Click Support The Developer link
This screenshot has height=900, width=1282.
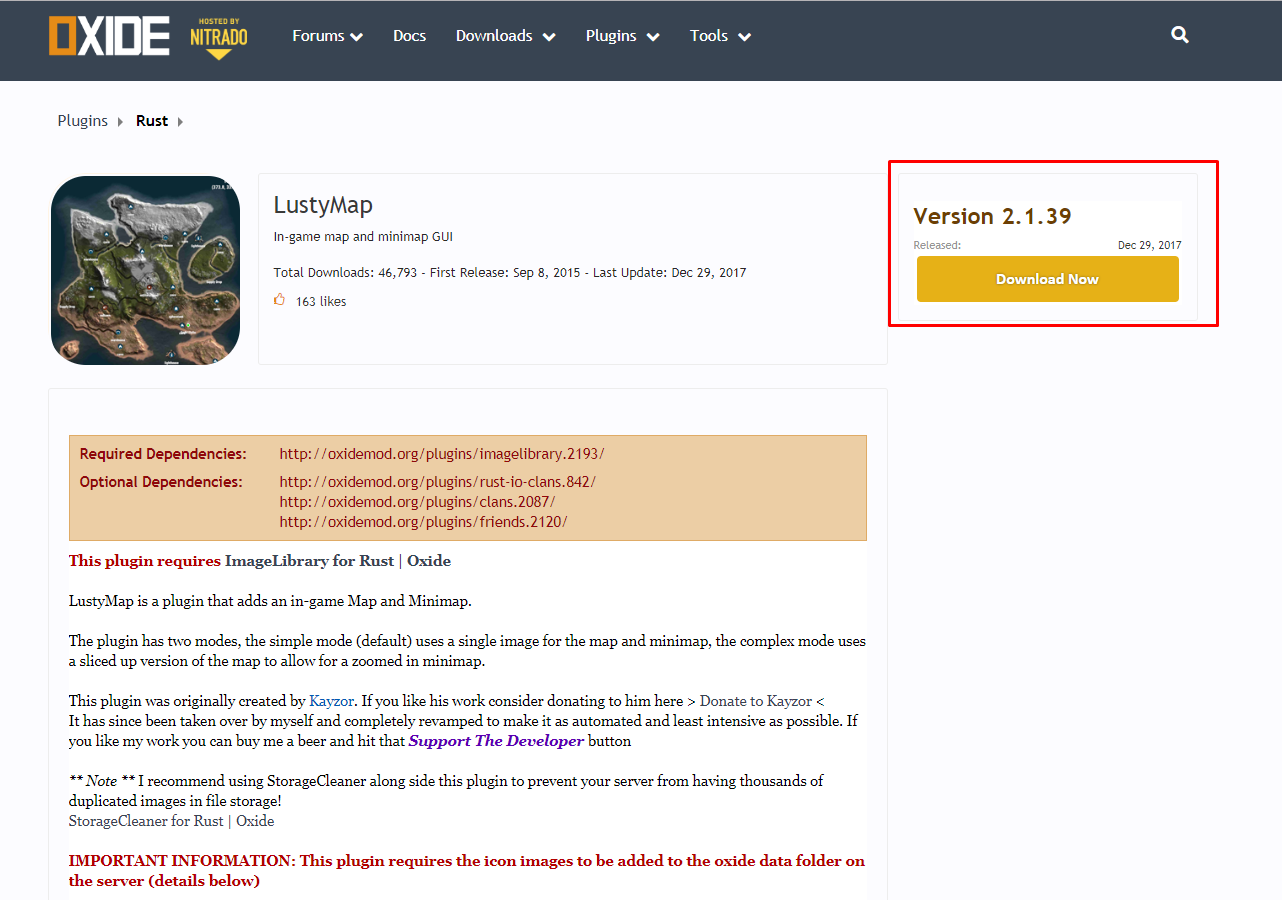click(x=496, y=741)
